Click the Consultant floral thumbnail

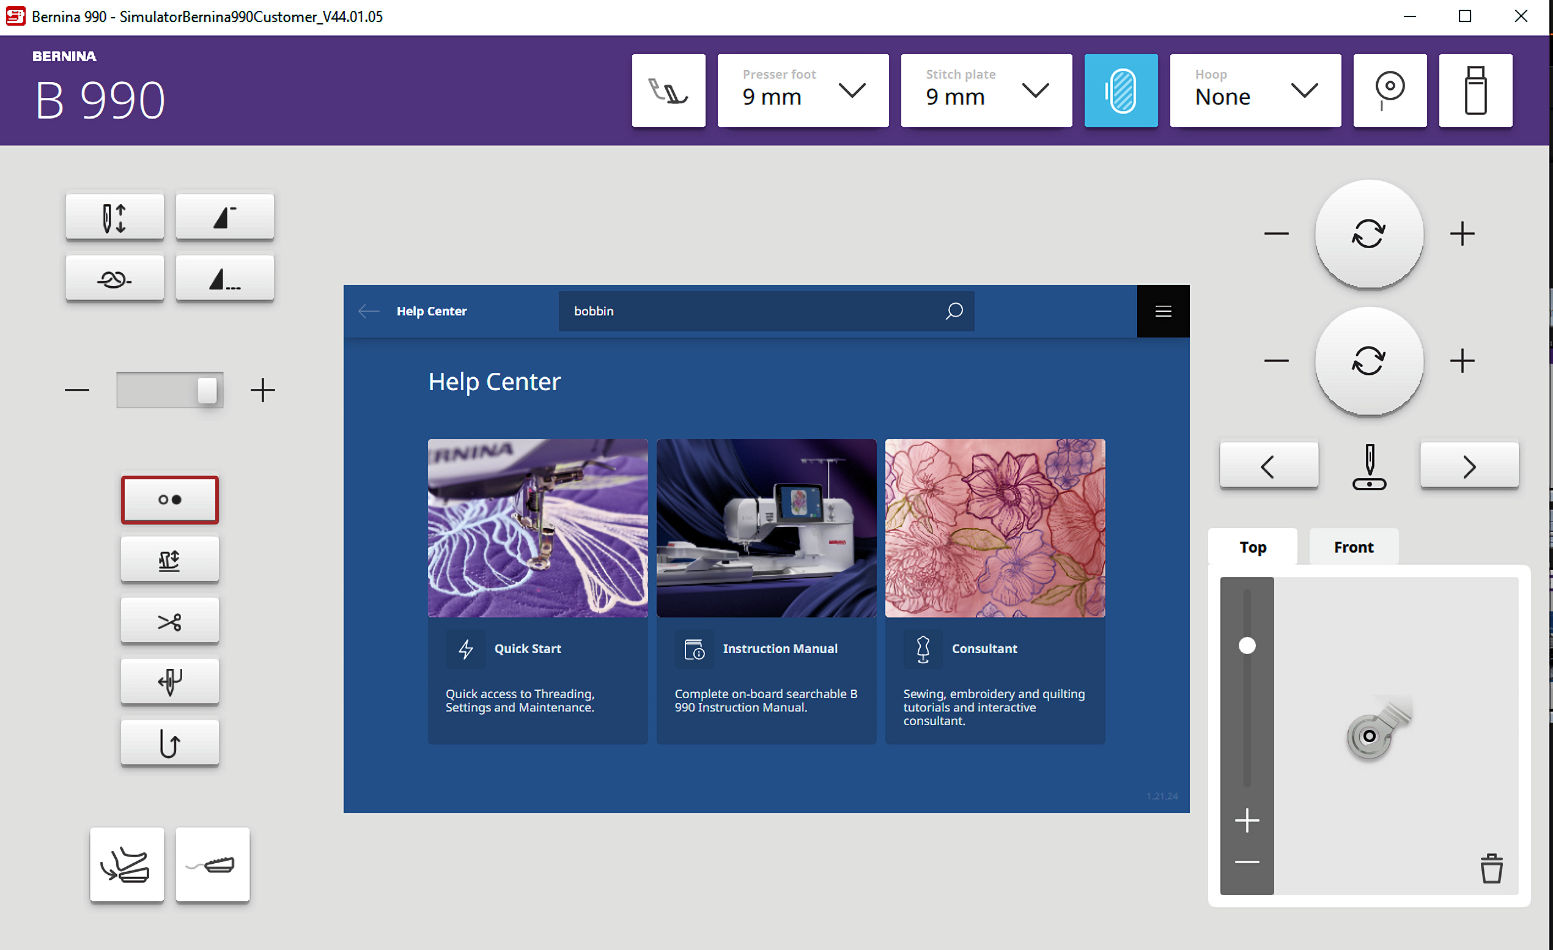click(x=995, y=528)
